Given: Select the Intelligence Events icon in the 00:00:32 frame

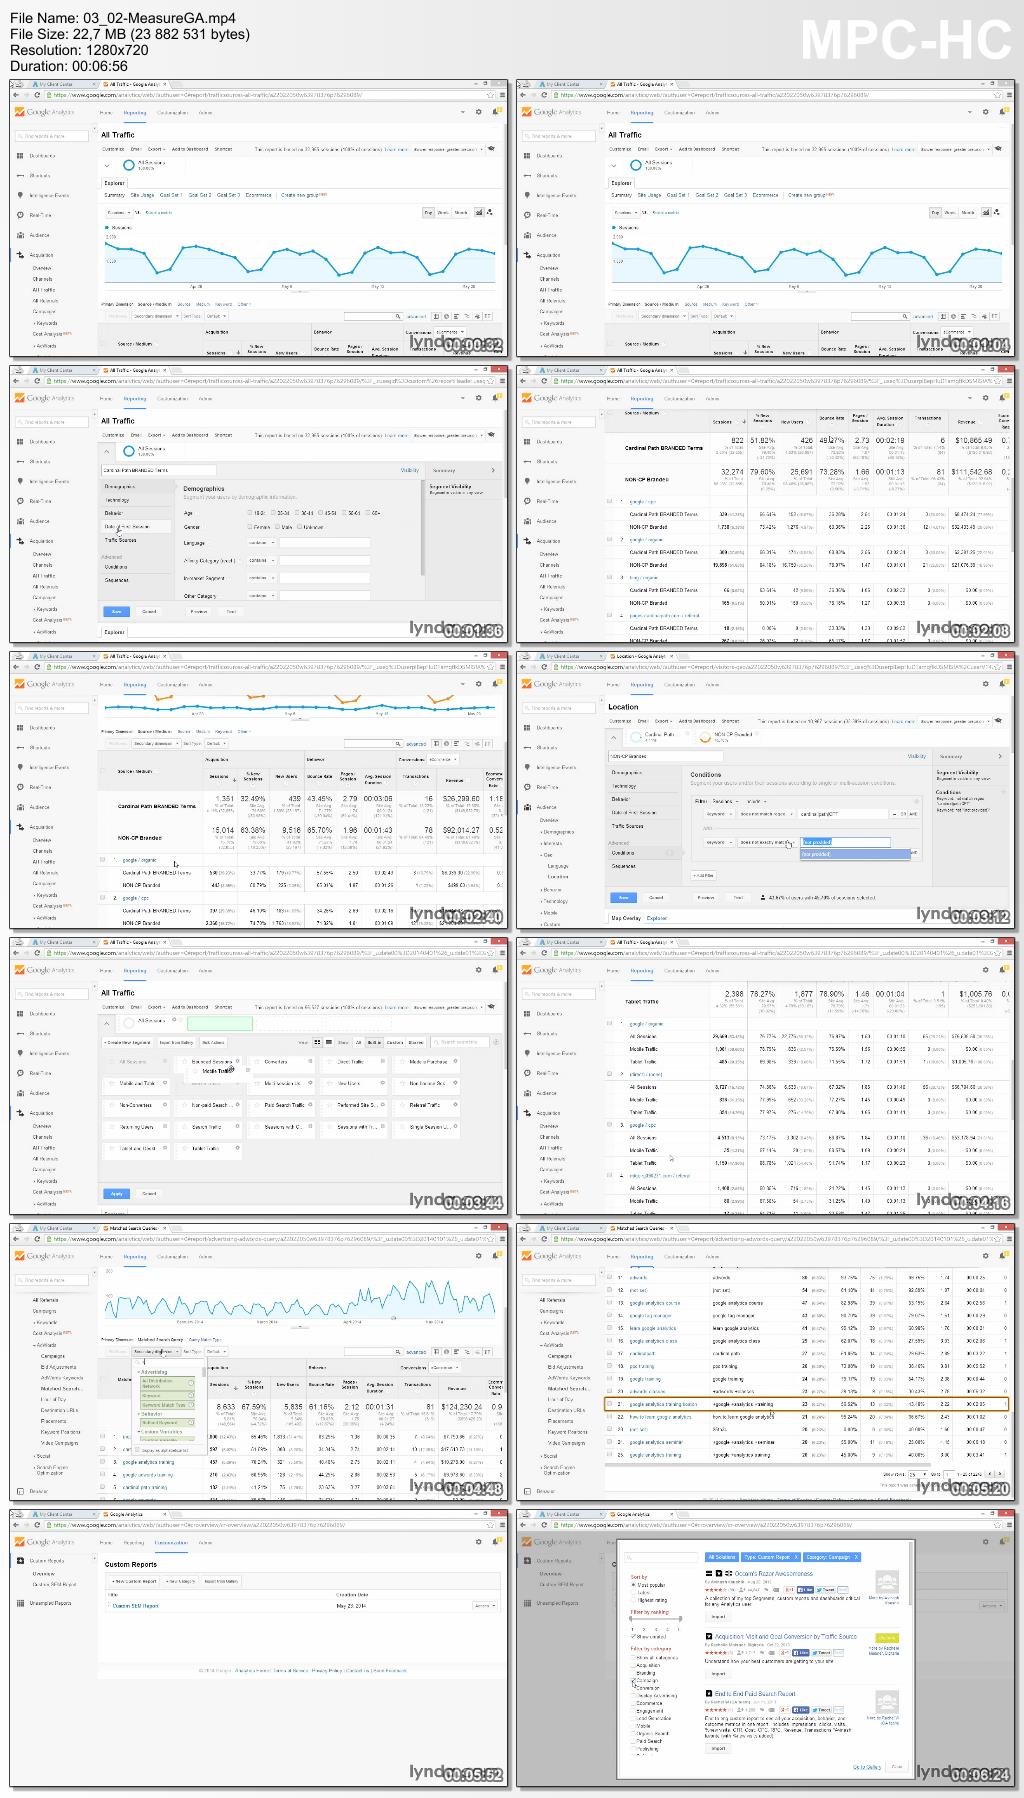Looking at the screenshot, I should (x=19, y=195).
